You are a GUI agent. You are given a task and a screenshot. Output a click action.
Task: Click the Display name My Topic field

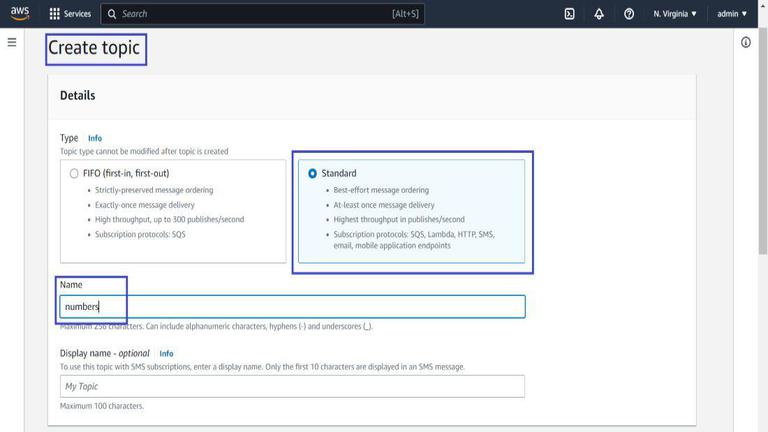tap(292, 386)
